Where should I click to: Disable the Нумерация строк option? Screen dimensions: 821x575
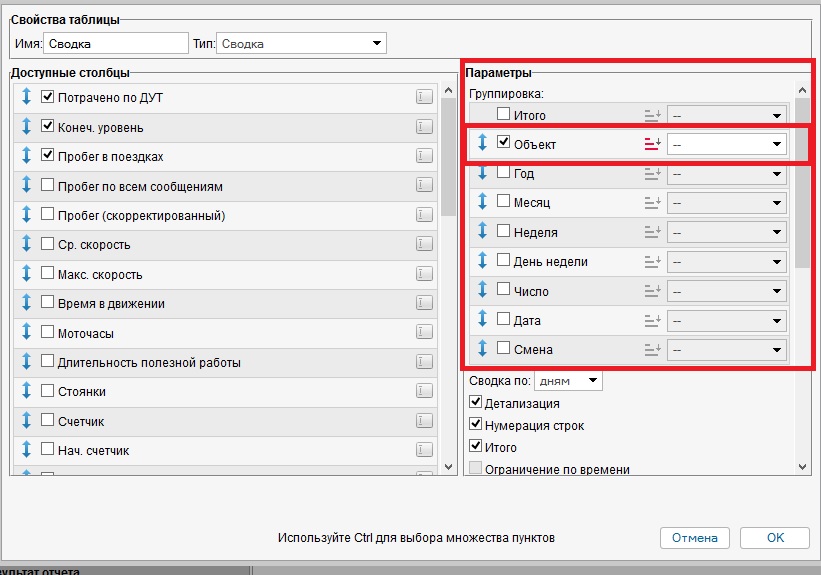click(x=476, y=425)
